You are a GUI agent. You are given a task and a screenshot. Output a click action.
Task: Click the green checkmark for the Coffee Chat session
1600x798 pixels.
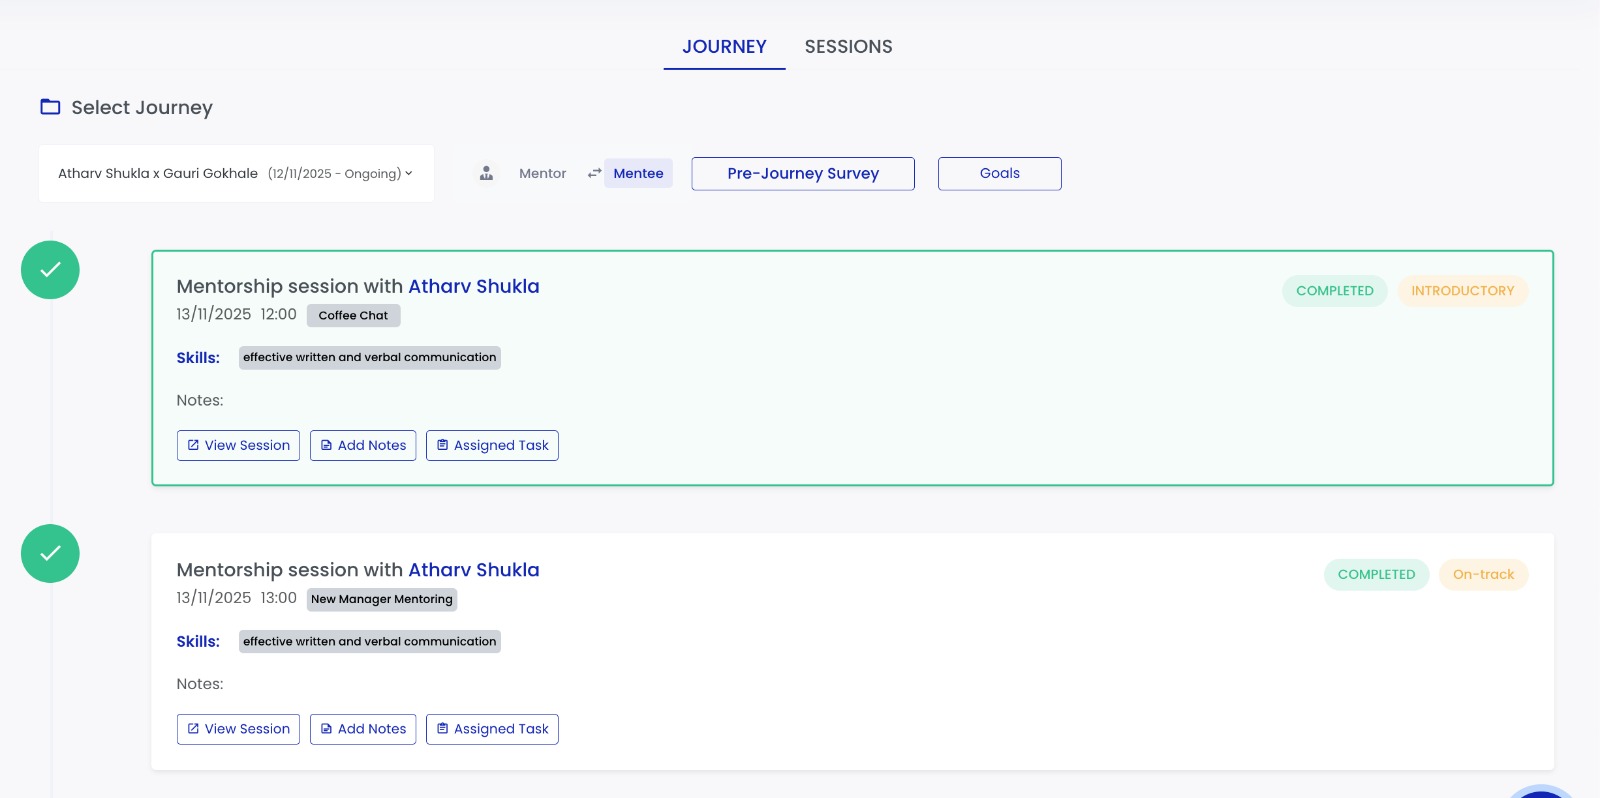pos(50,270)
